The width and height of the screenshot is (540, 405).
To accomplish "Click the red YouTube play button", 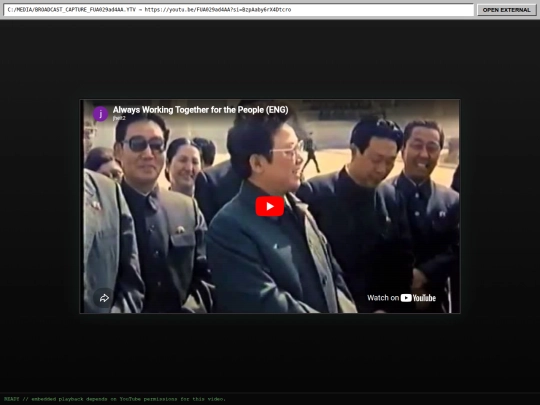I will (x=270, y=206).
